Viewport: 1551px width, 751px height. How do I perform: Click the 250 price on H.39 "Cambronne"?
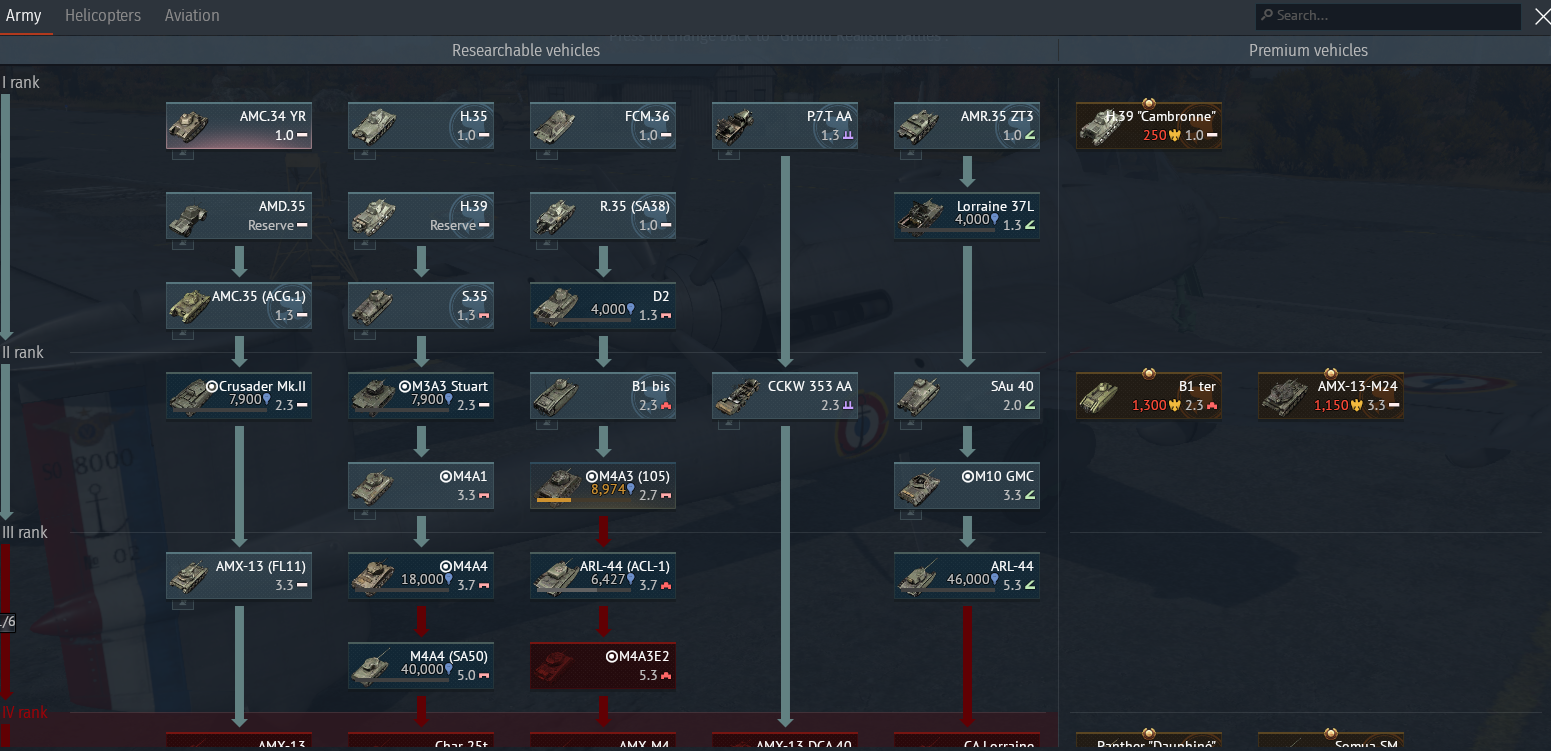coord(1155,135)
